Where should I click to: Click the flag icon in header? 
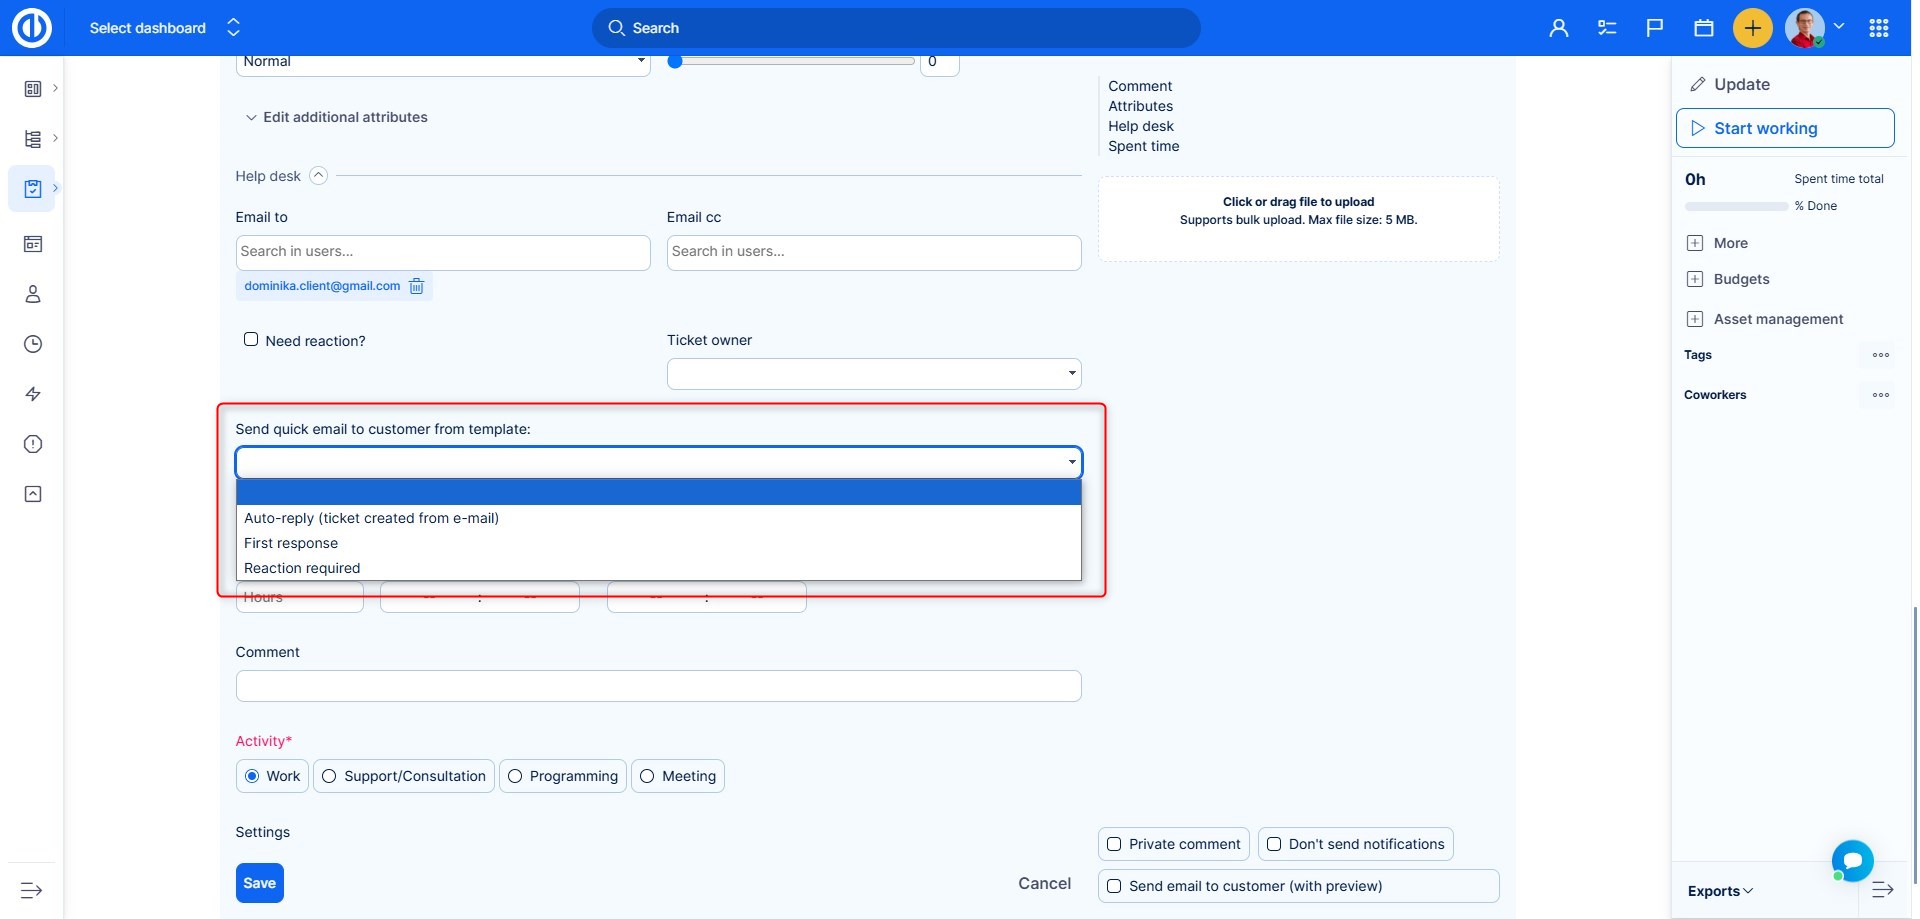pyautogui.click(x=1655, y=28)
